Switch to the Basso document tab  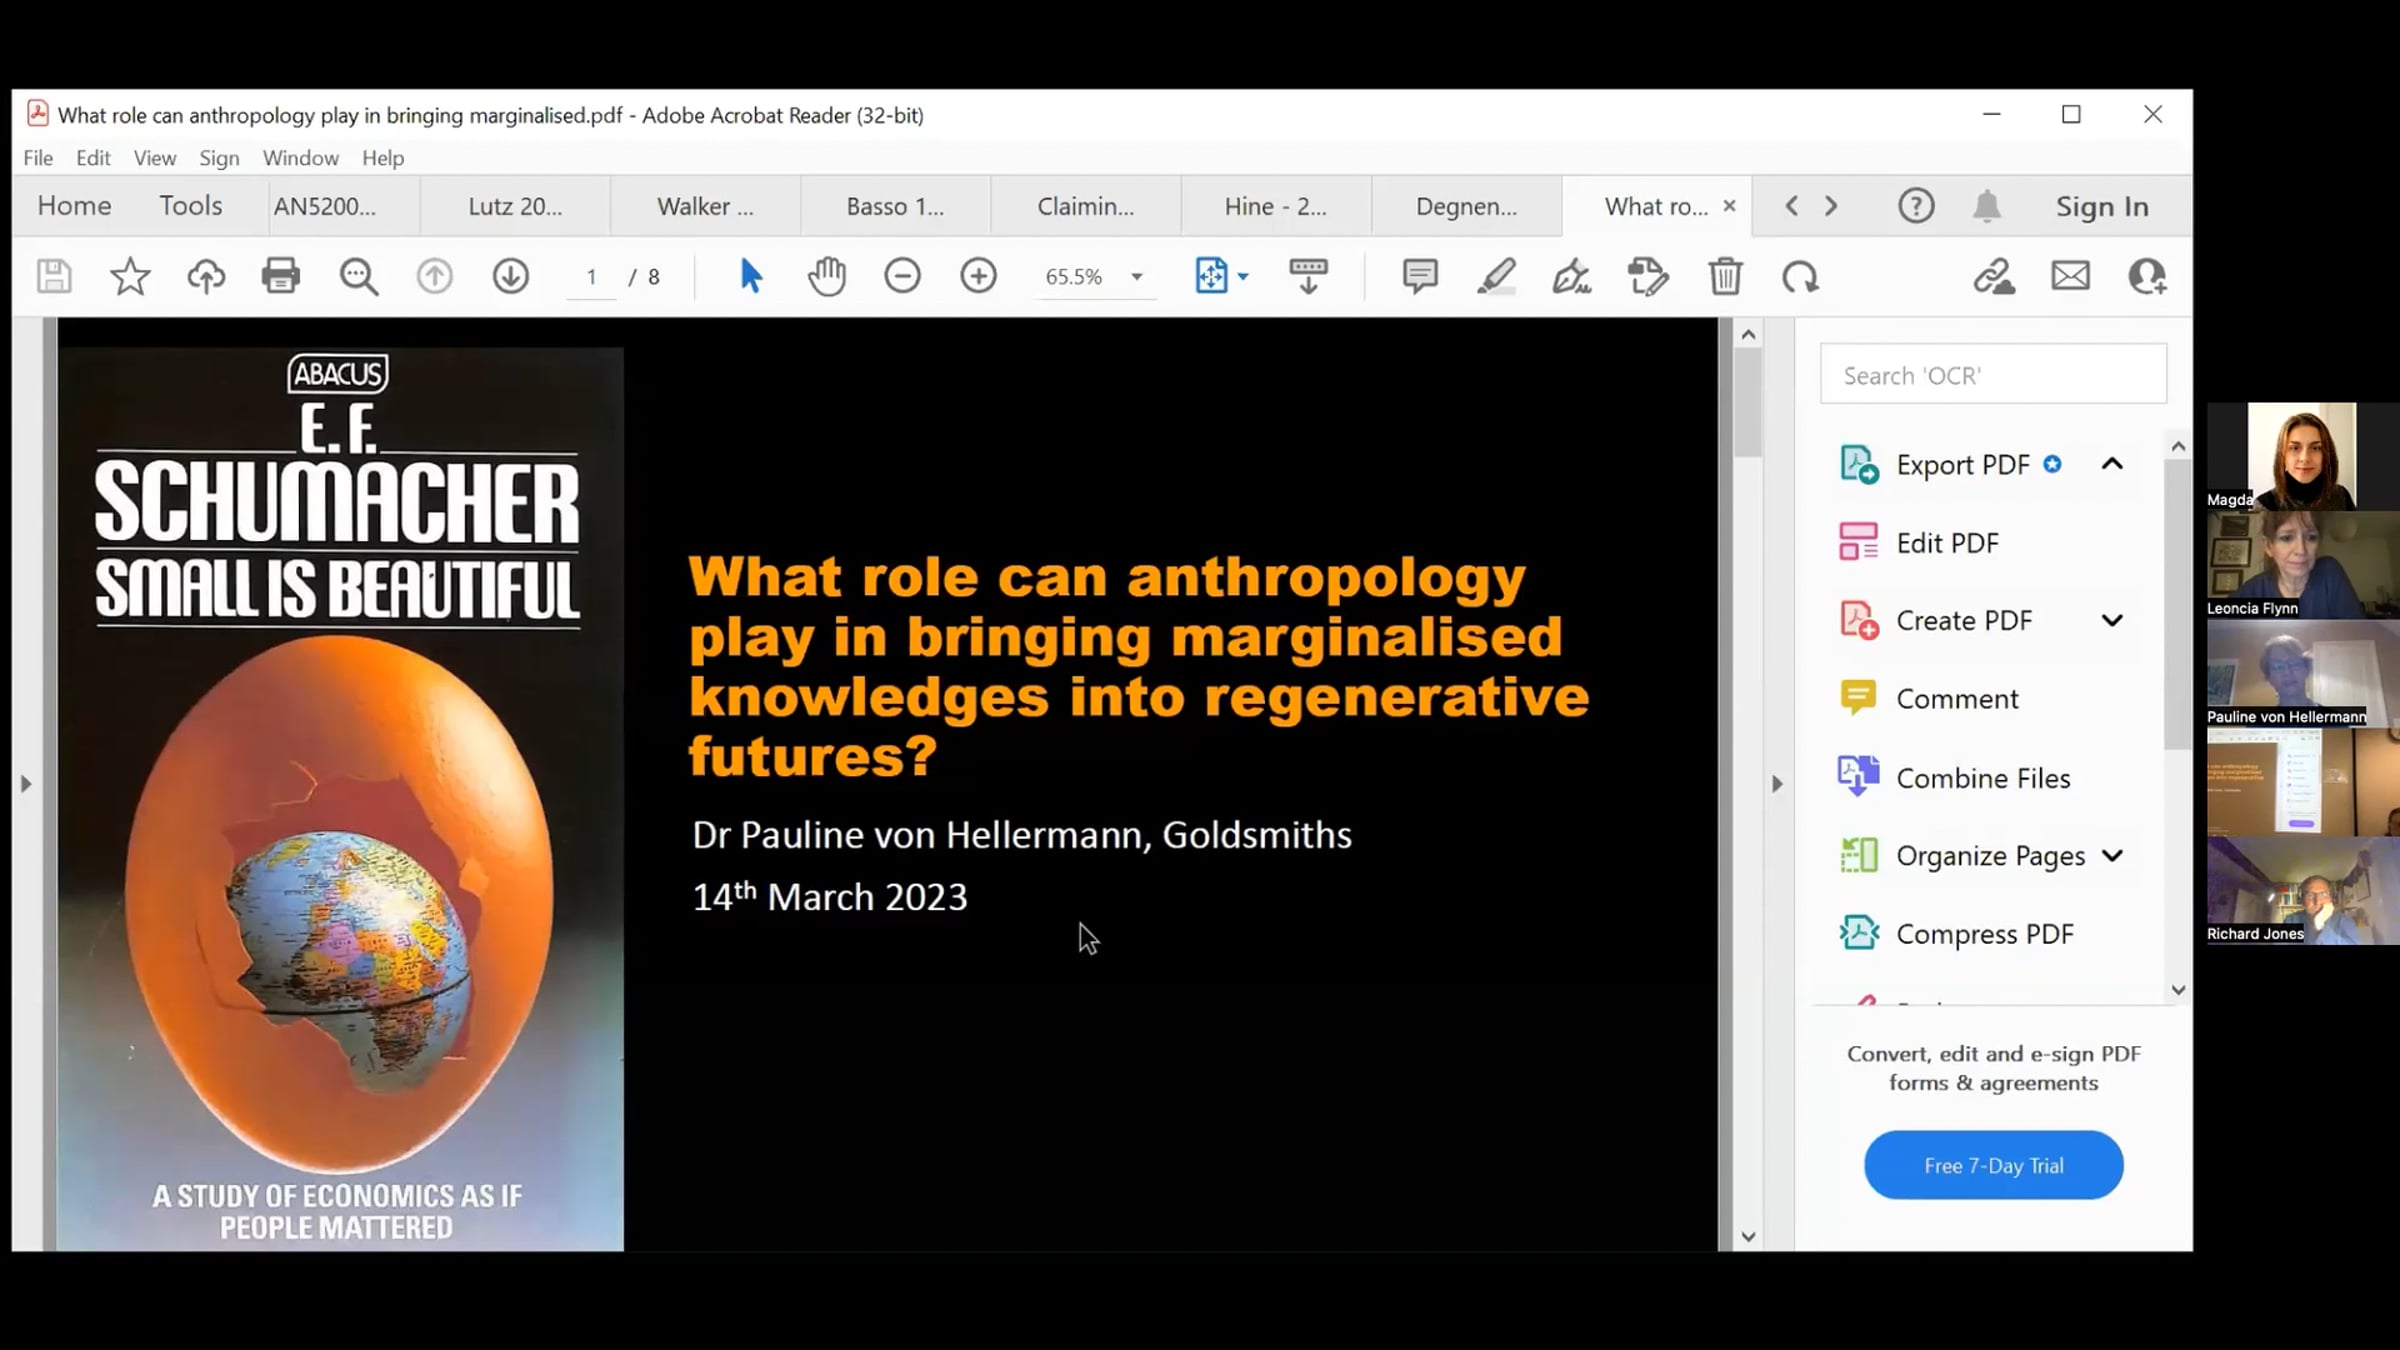(x=895, y=206)
